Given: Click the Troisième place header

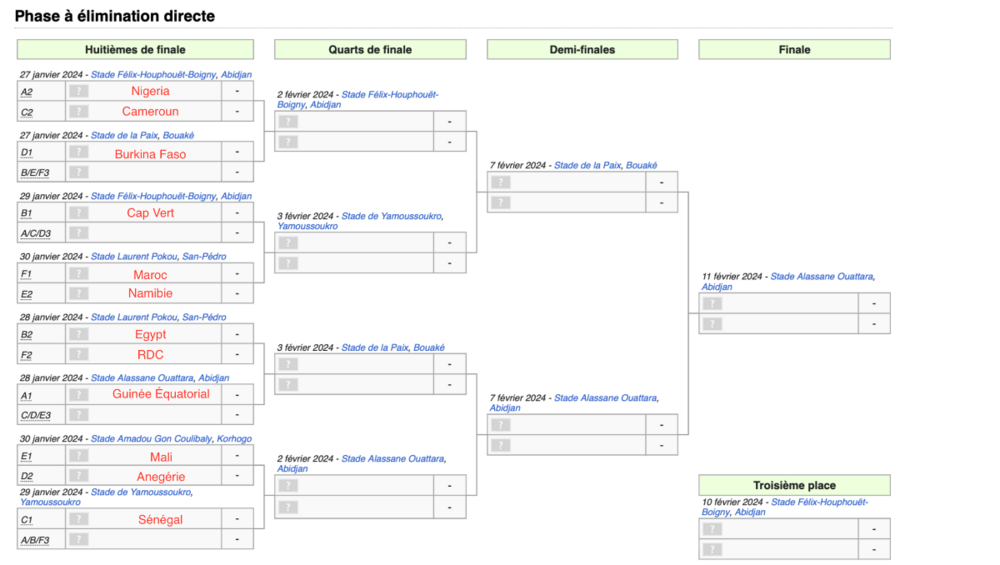Looking at the screenshot, I should click(x=794, y=485).
